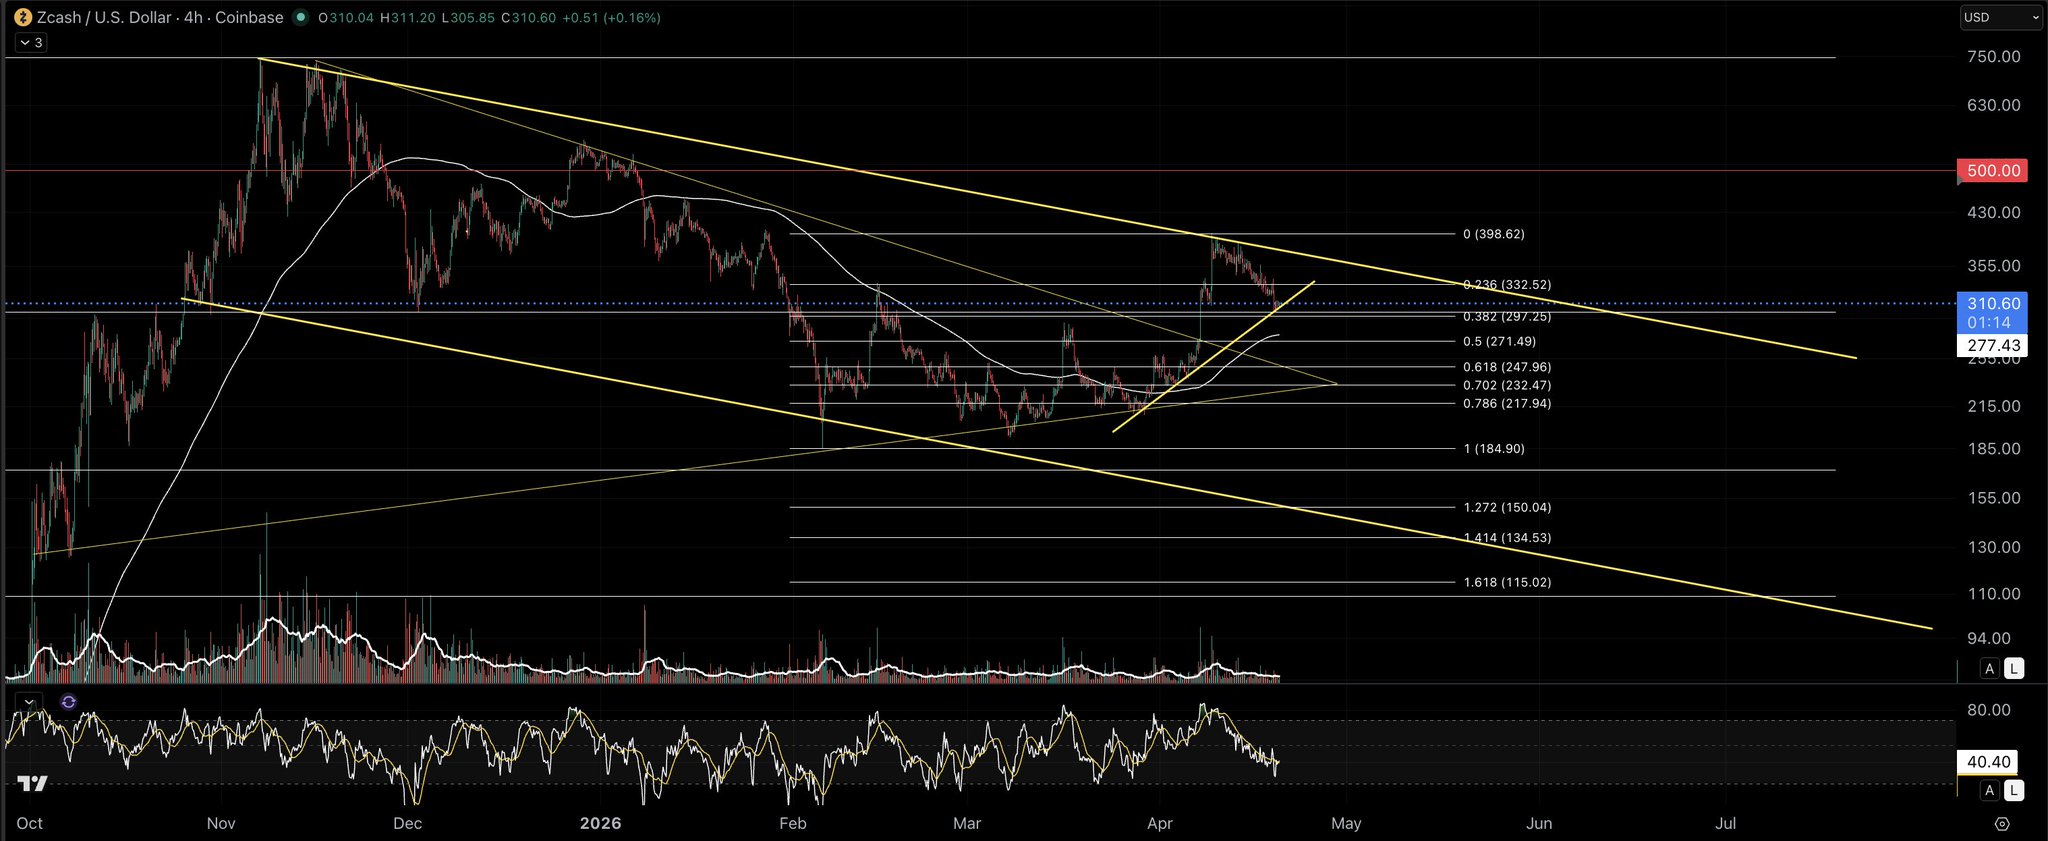Click the 80.00 oscillator axis label
The image size is (2048, 841).
(x=1989, y=710)
